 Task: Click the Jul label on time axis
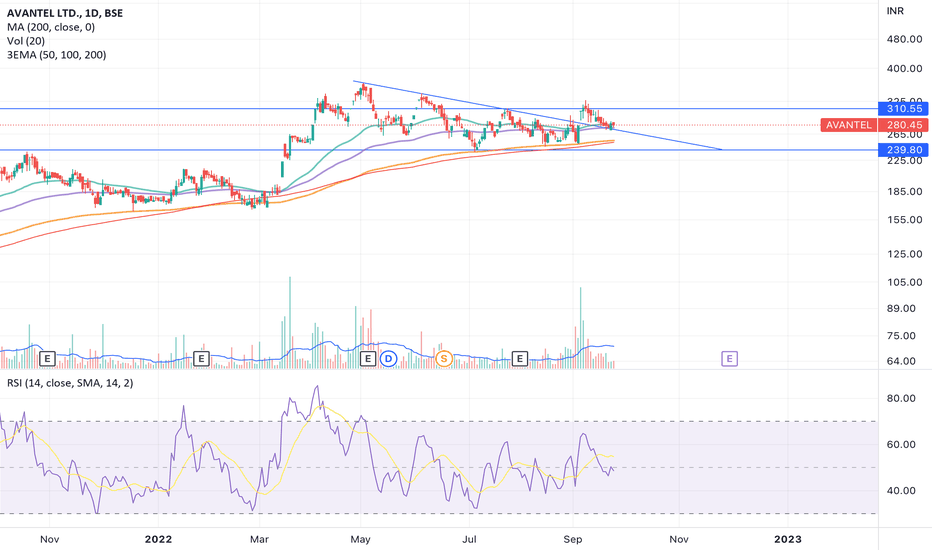tap(470, 539)
